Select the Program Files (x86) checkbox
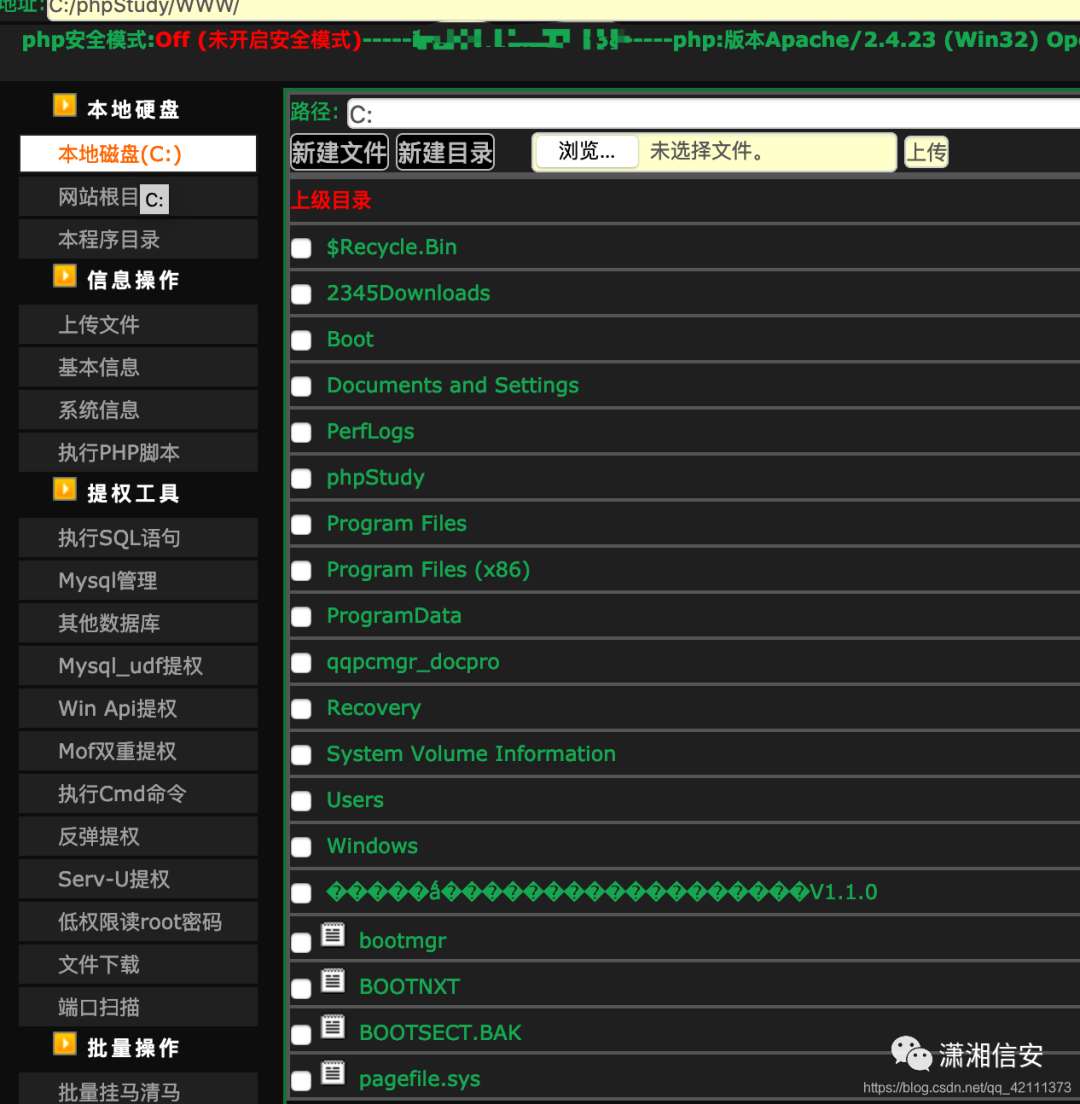The width and height of the screenshot is (1080, 1104). 301,570
